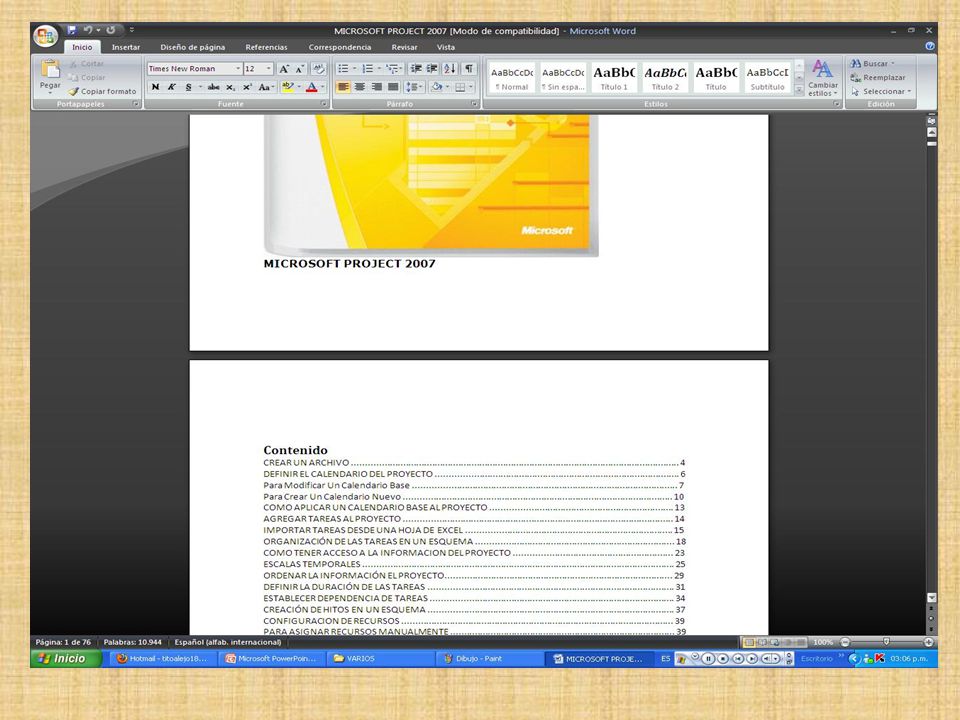Apply subscript formatting
The height and width of the screenshot is (720, 960).
point(230,87)
